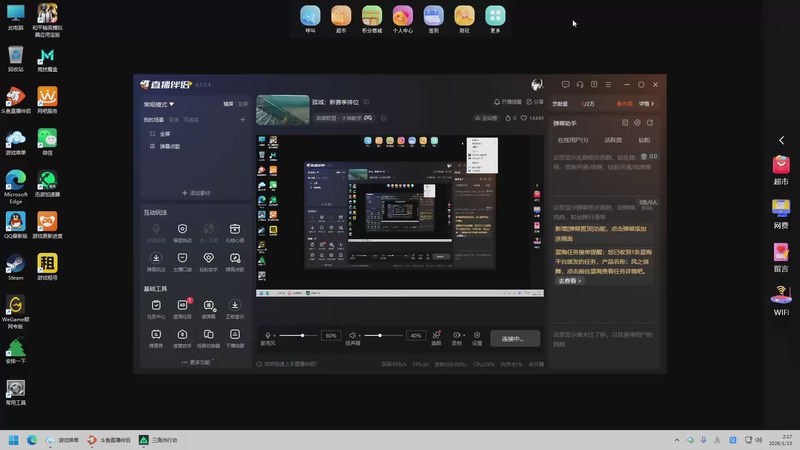This screenshot has width=800, height=450.
Task: Open the quick start help link
Action: (287, 364)
